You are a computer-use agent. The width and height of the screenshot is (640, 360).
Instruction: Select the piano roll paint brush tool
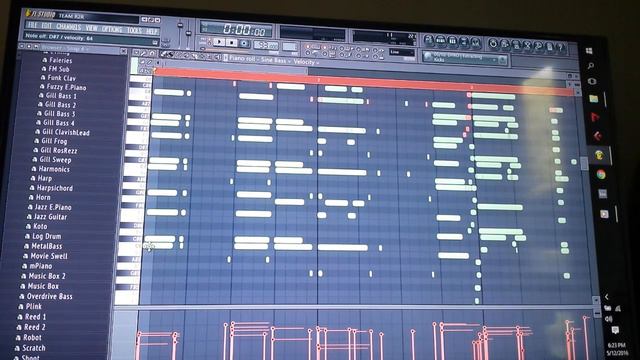tap(170, 55)
